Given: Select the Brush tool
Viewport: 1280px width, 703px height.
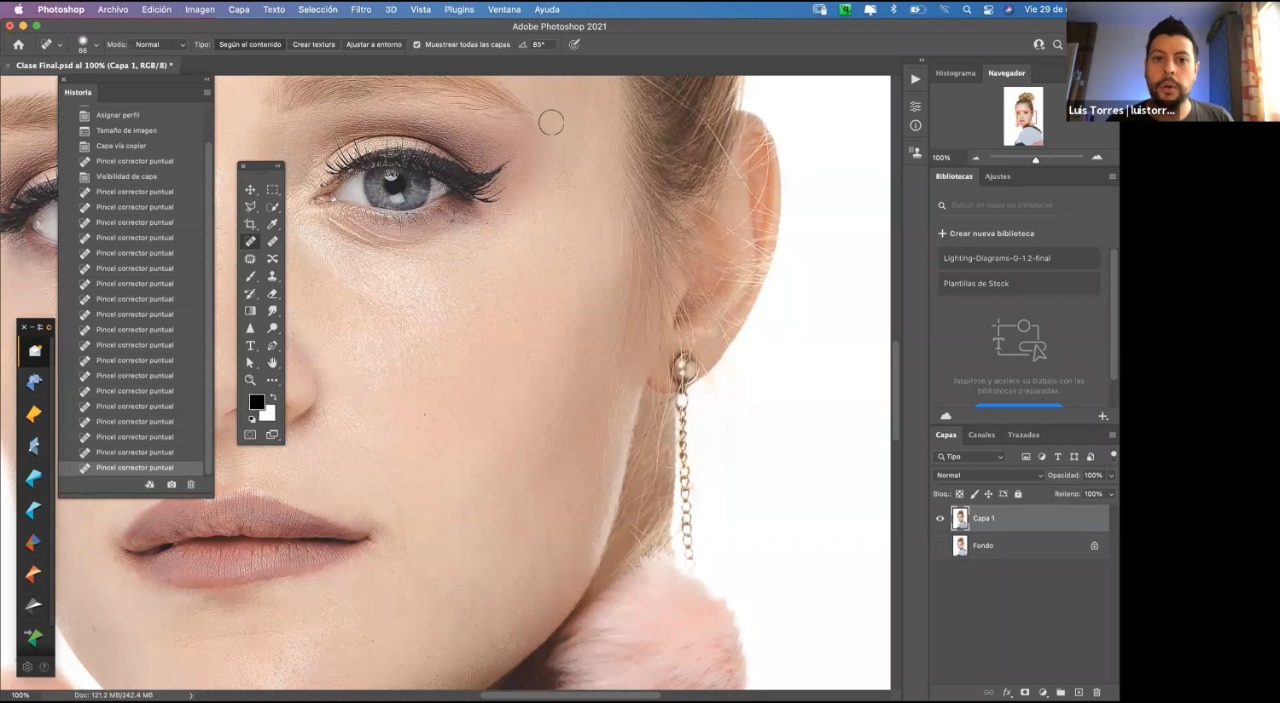Looking at the screenshot, I should tap(250, 276).
